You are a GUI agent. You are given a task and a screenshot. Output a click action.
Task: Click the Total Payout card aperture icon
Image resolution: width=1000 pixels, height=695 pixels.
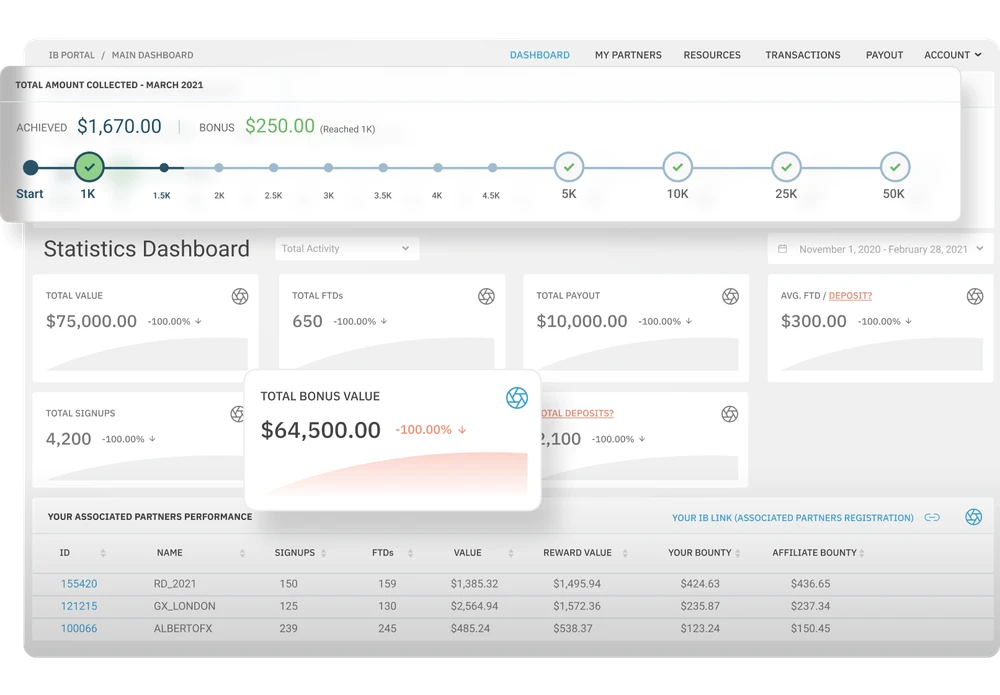(730, 296)
